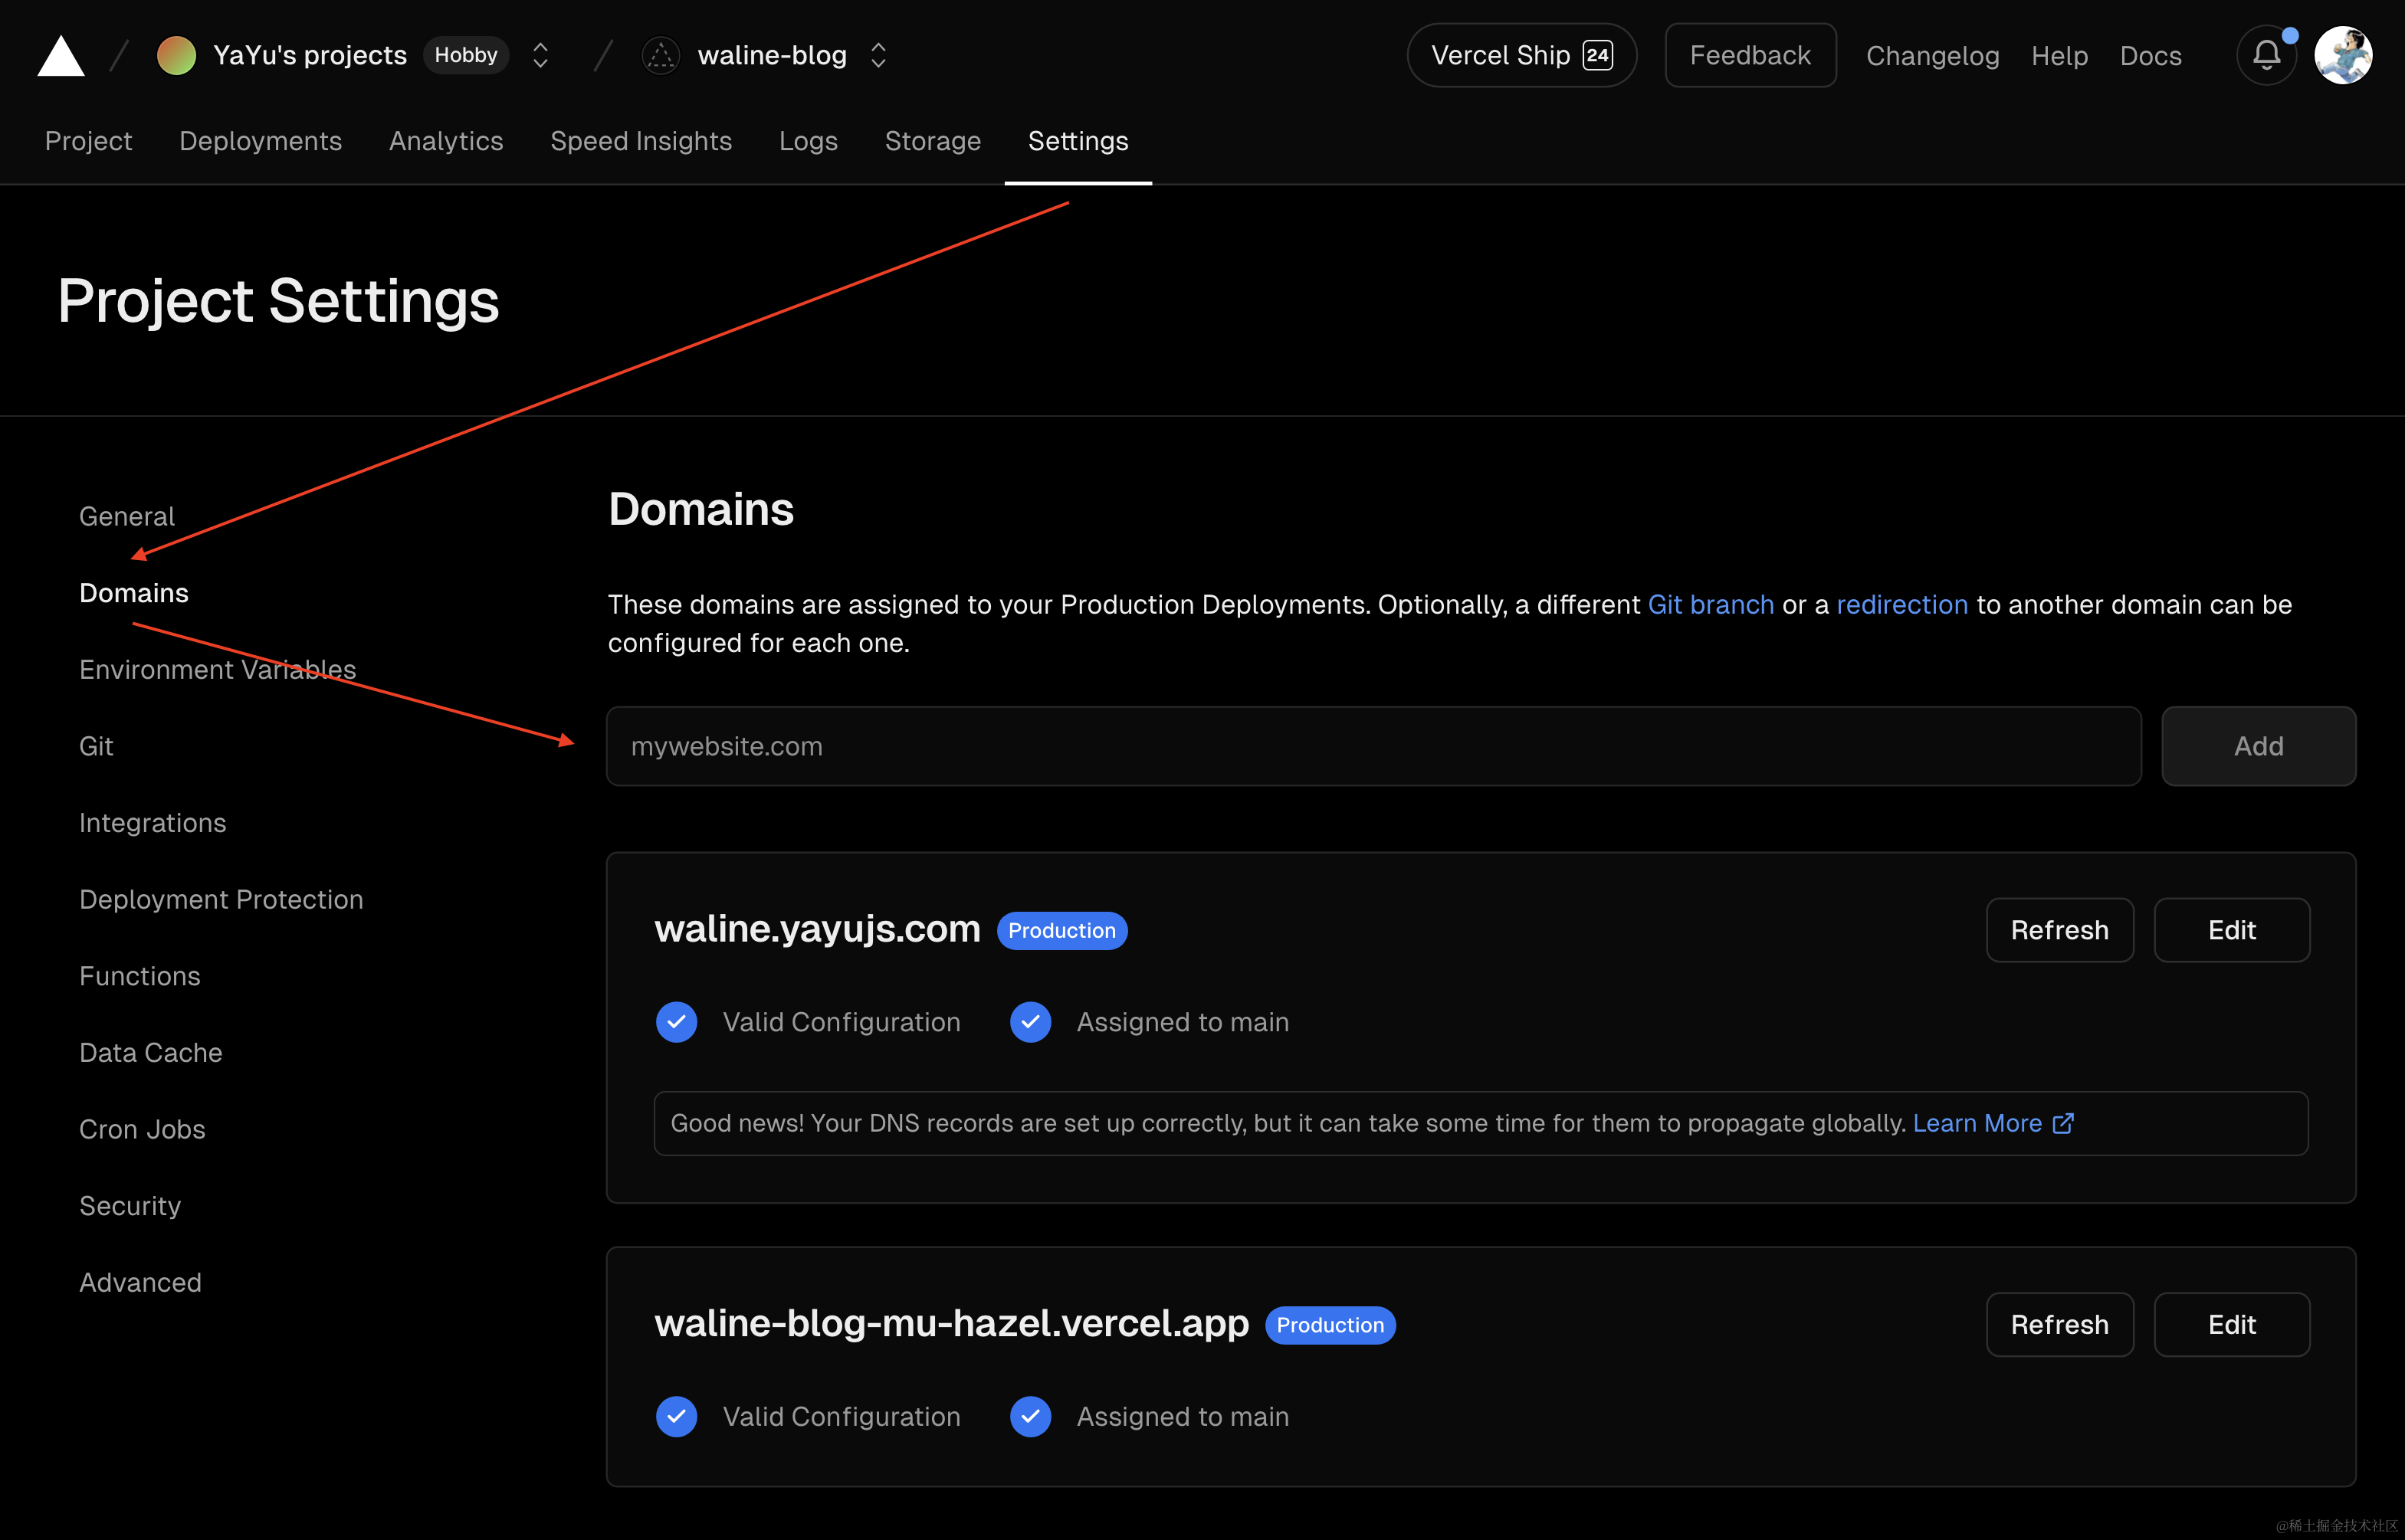Click the external link icon after Learn More
Viewport: 2405px width, 1540px height.
pos(2062,1123)
